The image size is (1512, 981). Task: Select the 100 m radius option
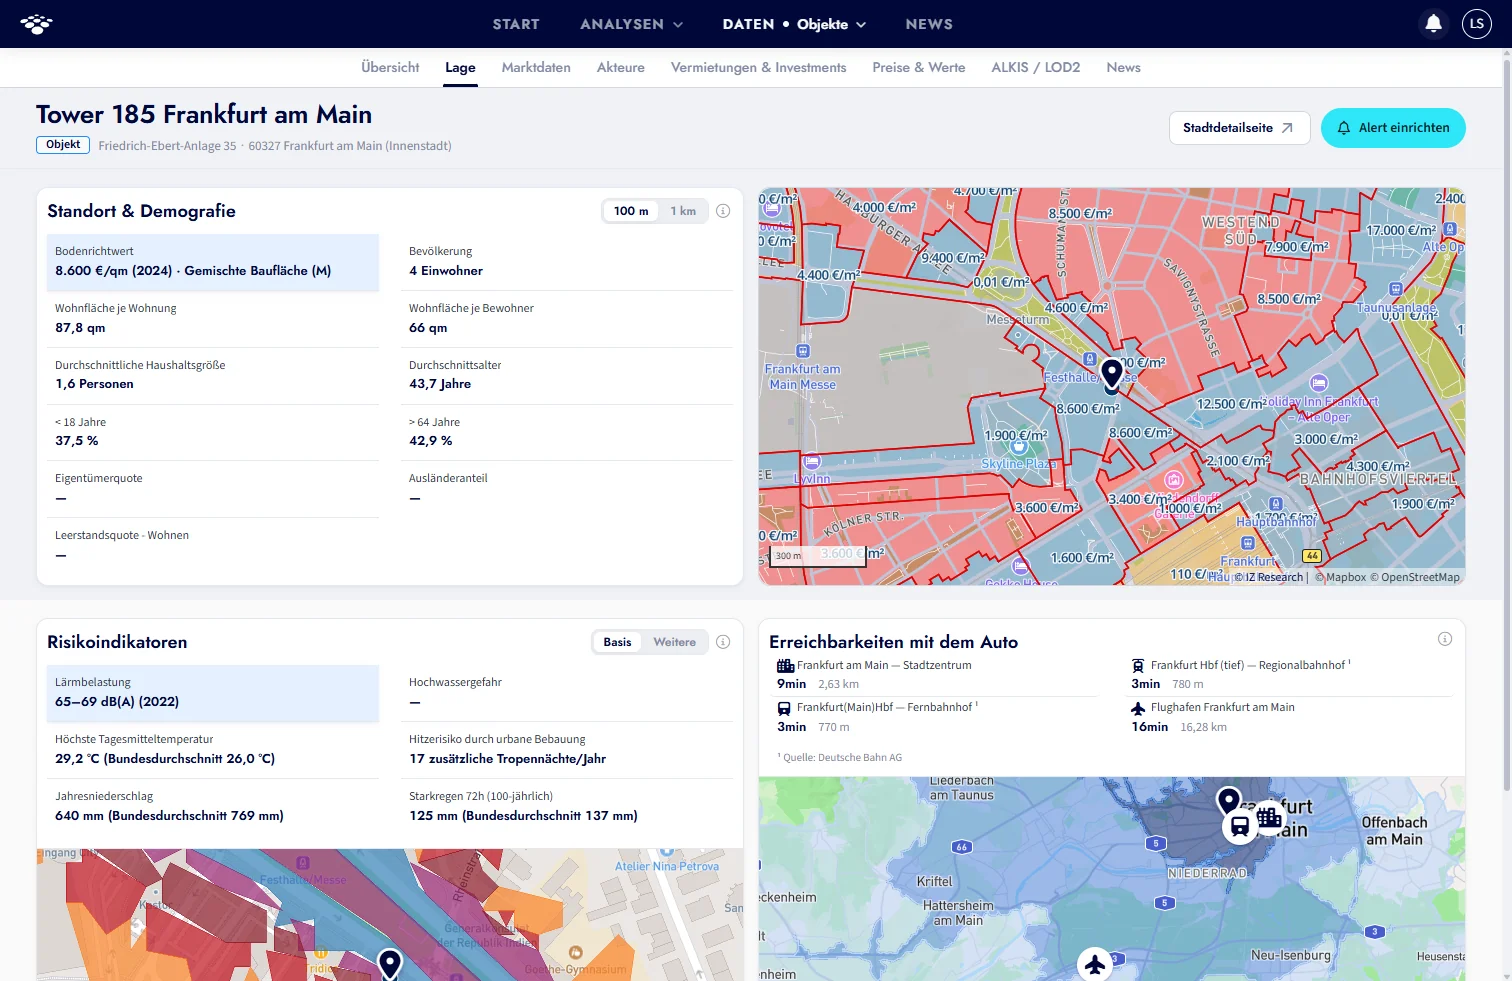[x=631, y=211]
